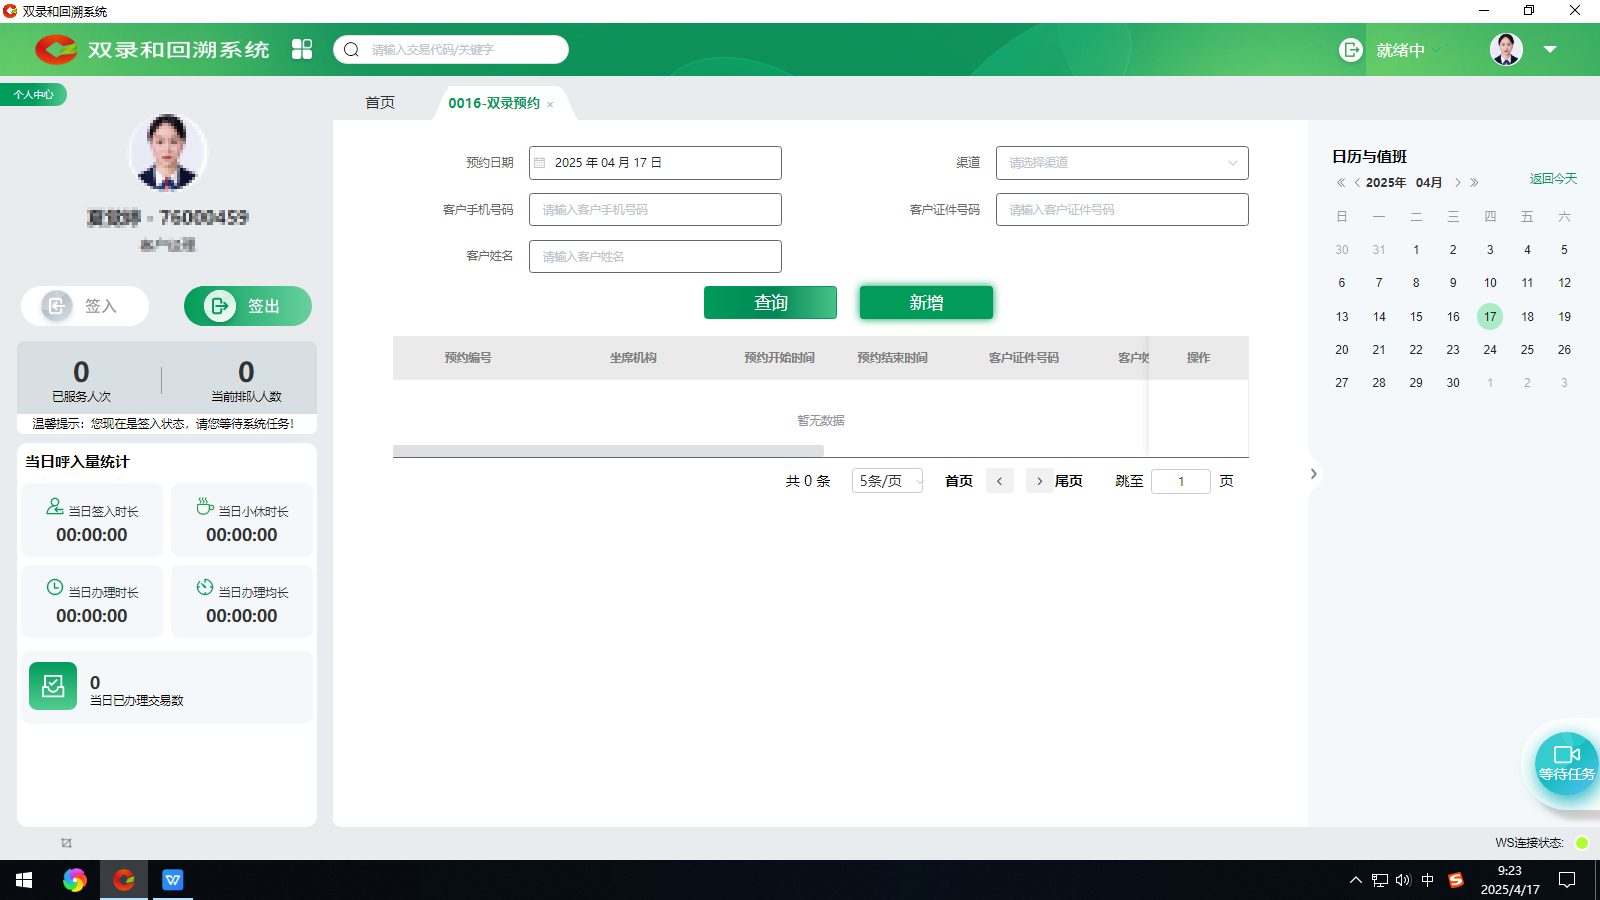
Task: Toggle the 就绪中 ready status
Action: tap(1399, 50)
